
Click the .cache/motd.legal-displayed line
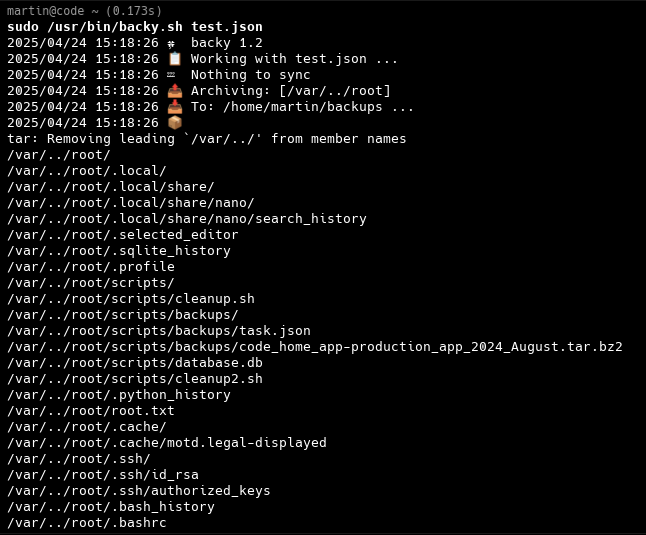[x=166, y=443]
